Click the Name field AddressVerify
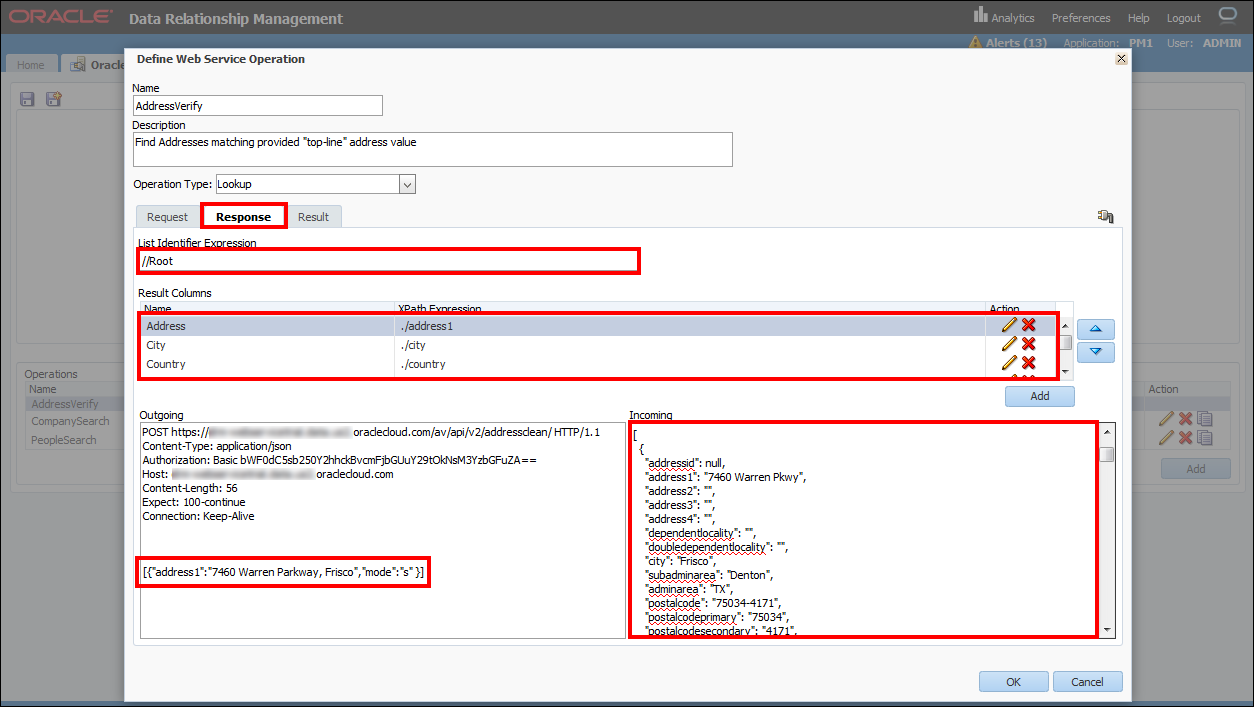 (x=257, y=105)
